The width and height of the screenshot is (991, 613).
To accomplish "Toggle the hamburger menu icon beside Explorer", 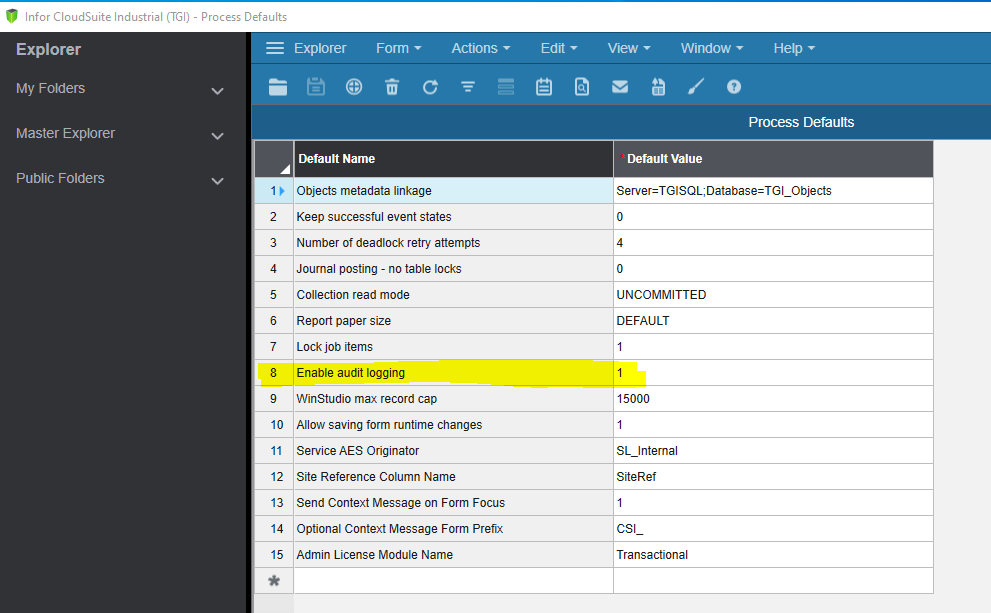I will [x=275, y=48].
